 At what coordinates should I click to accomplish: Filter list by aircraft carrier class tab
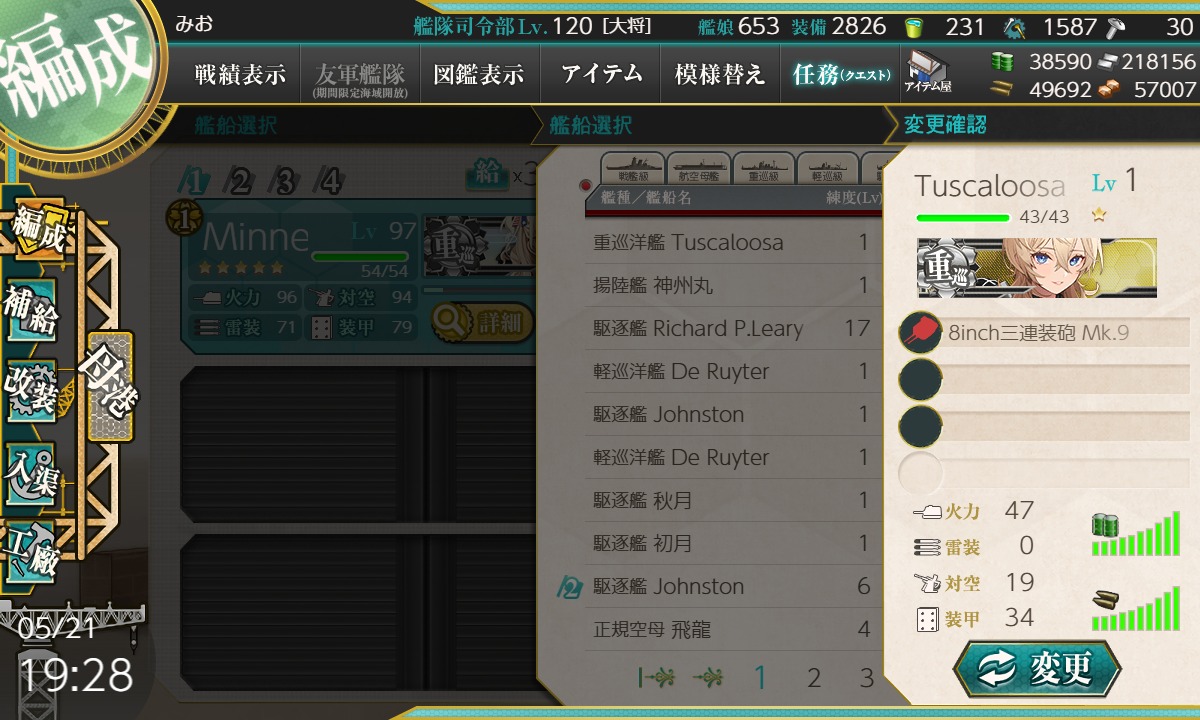click(x=699, y=170)
